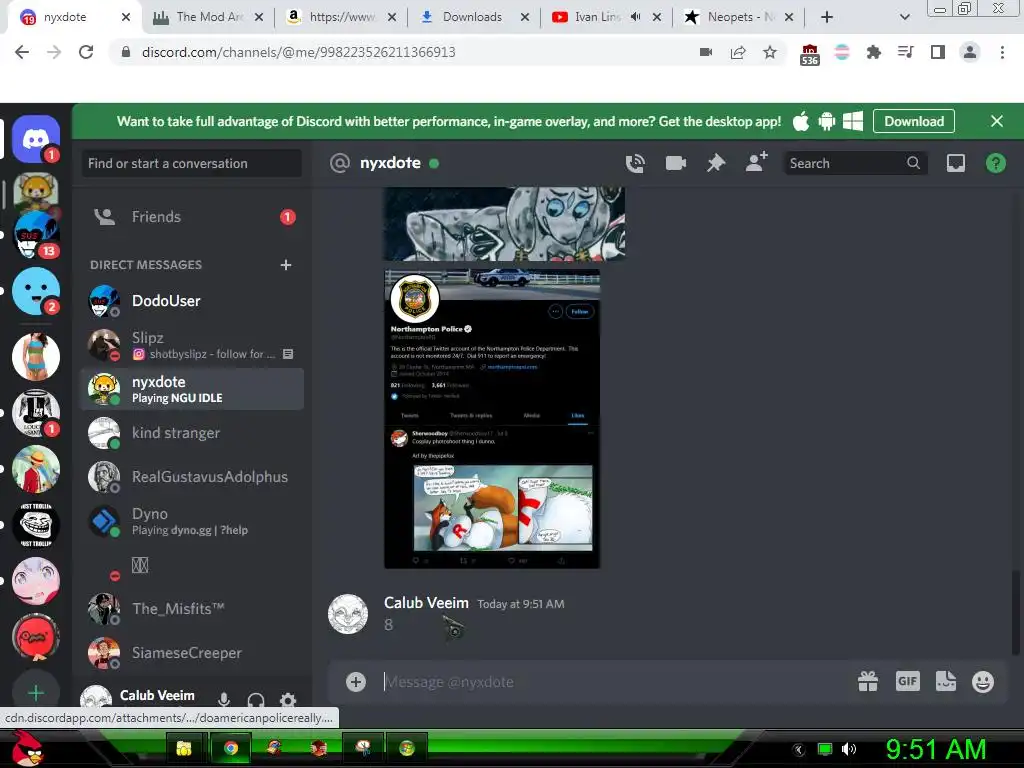Open the trollface server icon

pos(36,524)
